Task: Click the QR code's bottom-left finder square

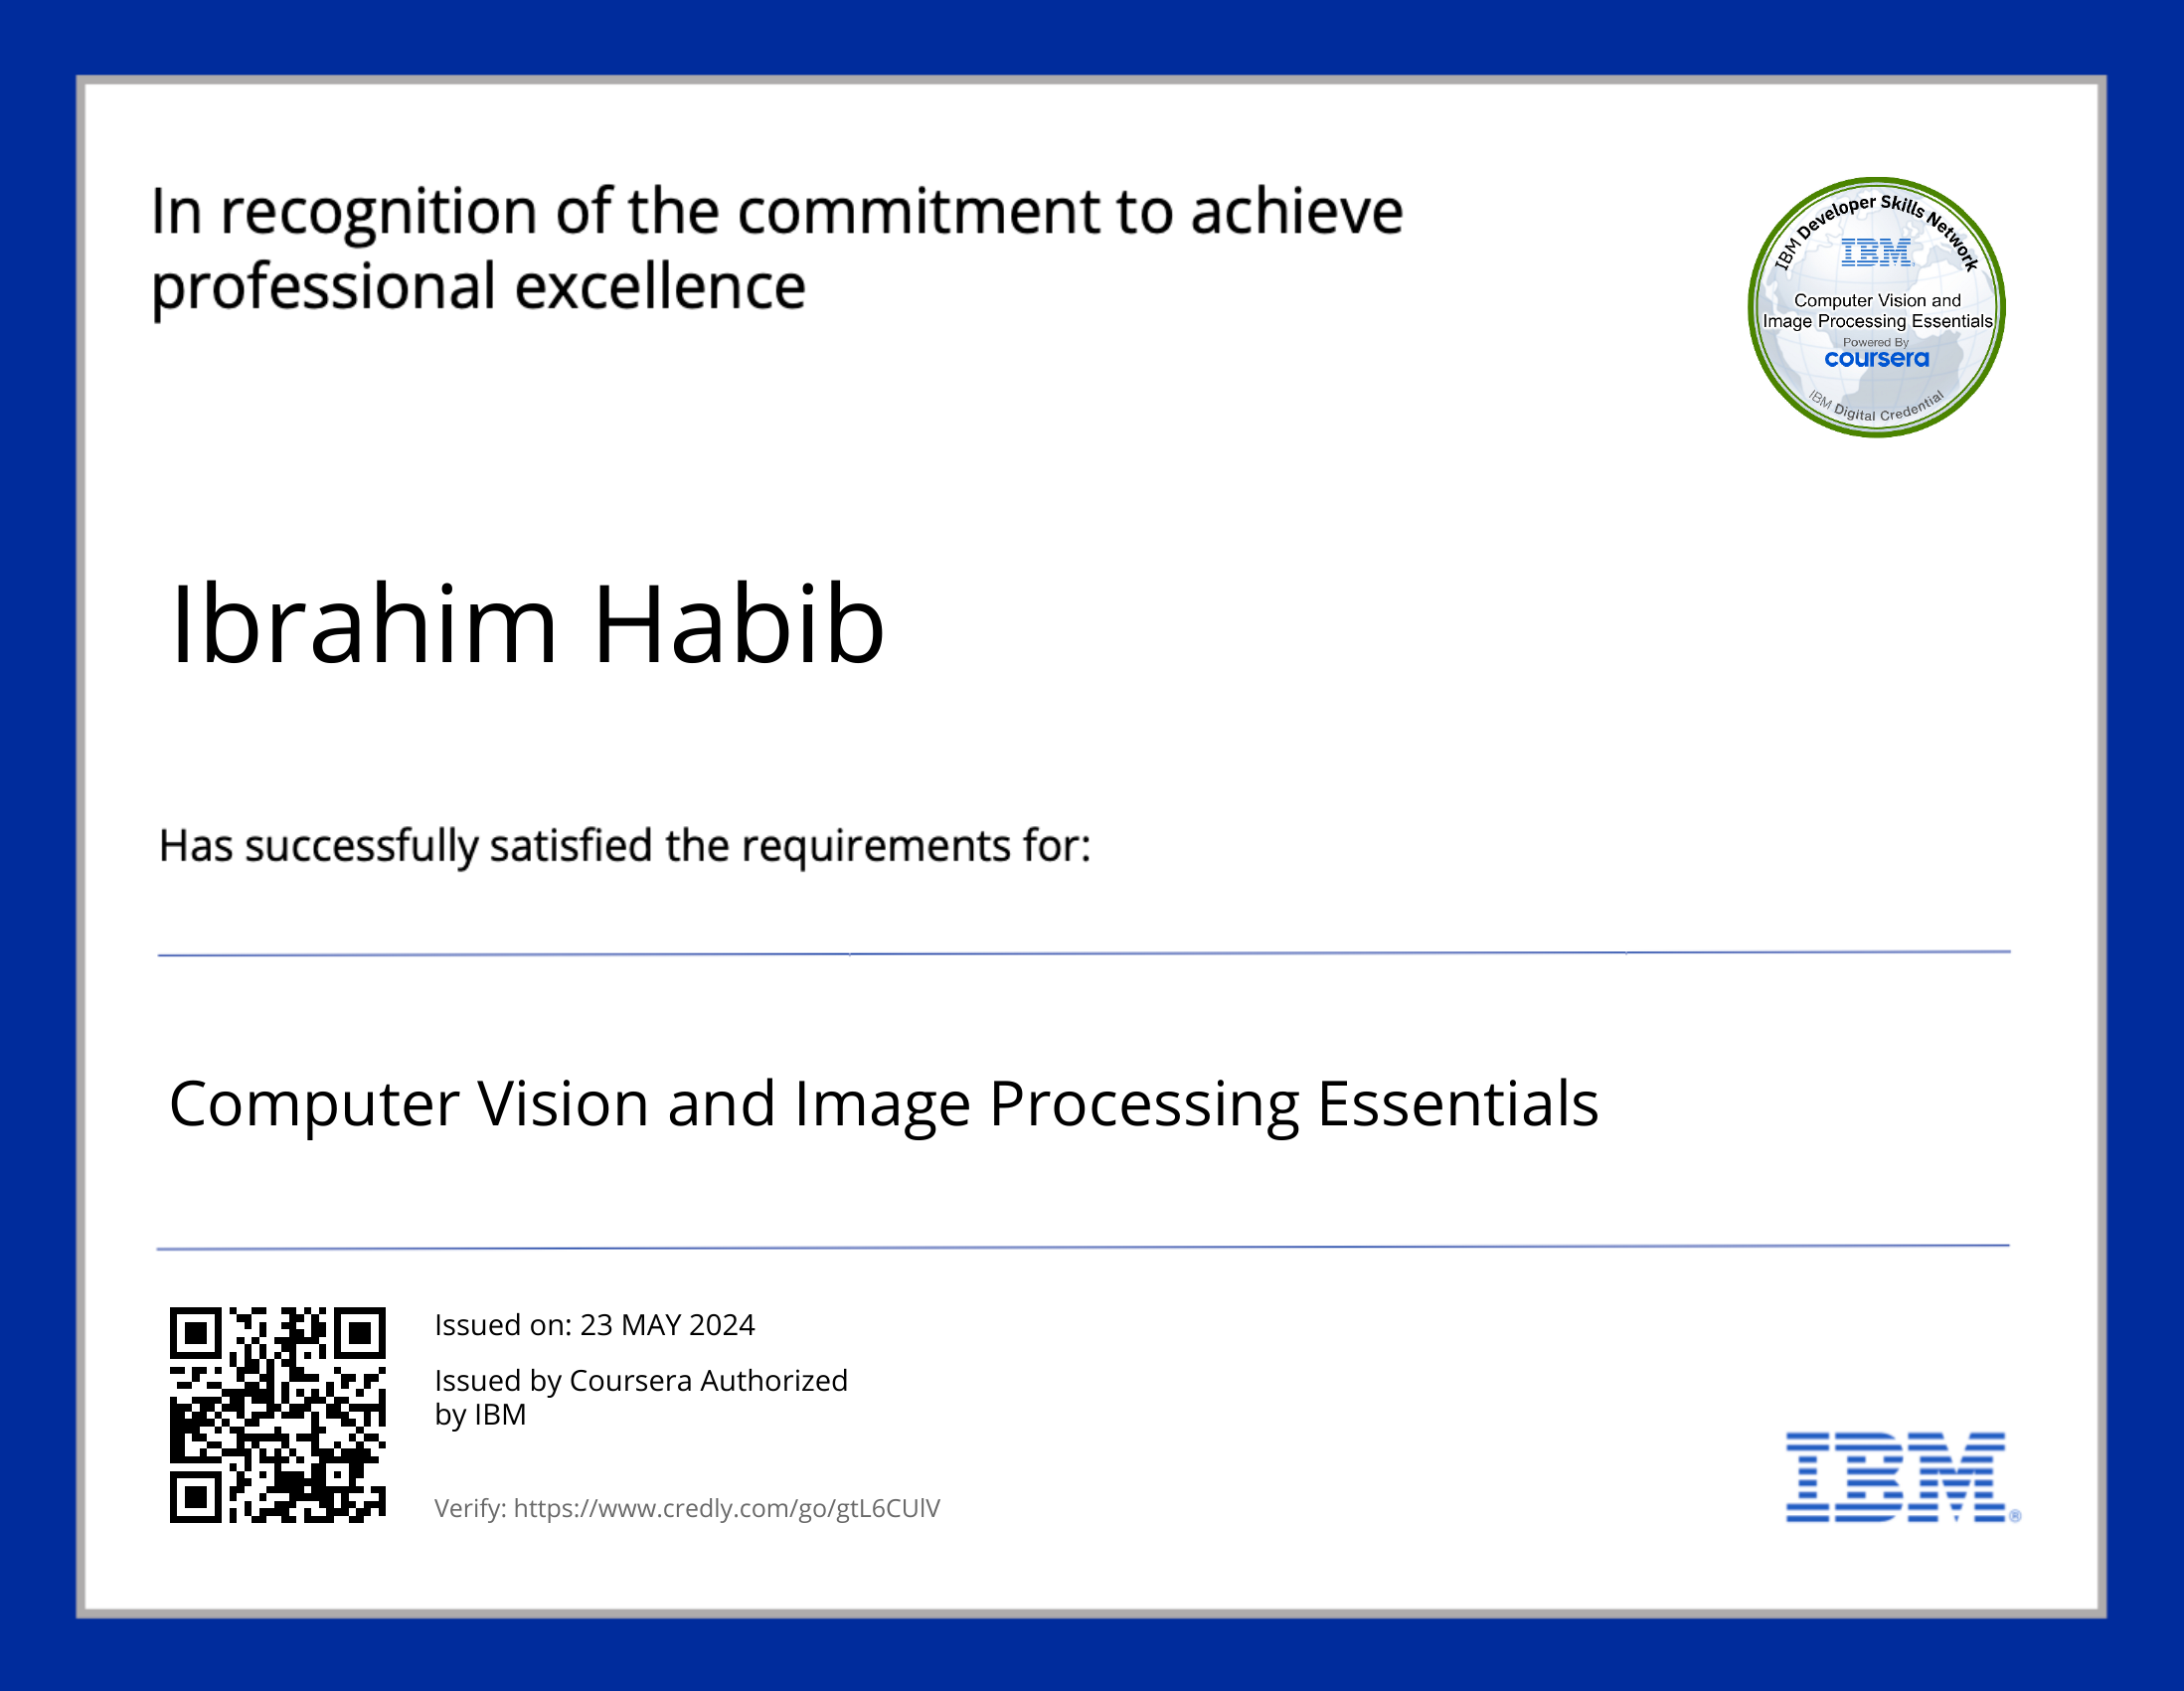Action: click(196, 1497)
